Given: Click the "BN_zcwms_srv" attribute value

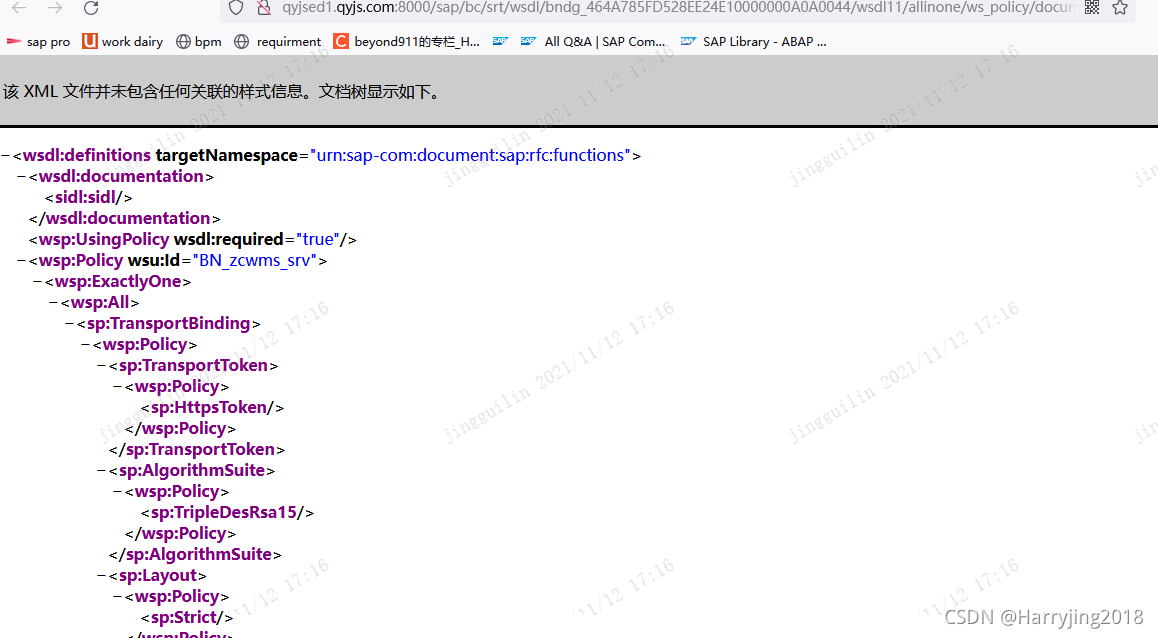Looking at the screenshot, I should (x=255, y=261).
